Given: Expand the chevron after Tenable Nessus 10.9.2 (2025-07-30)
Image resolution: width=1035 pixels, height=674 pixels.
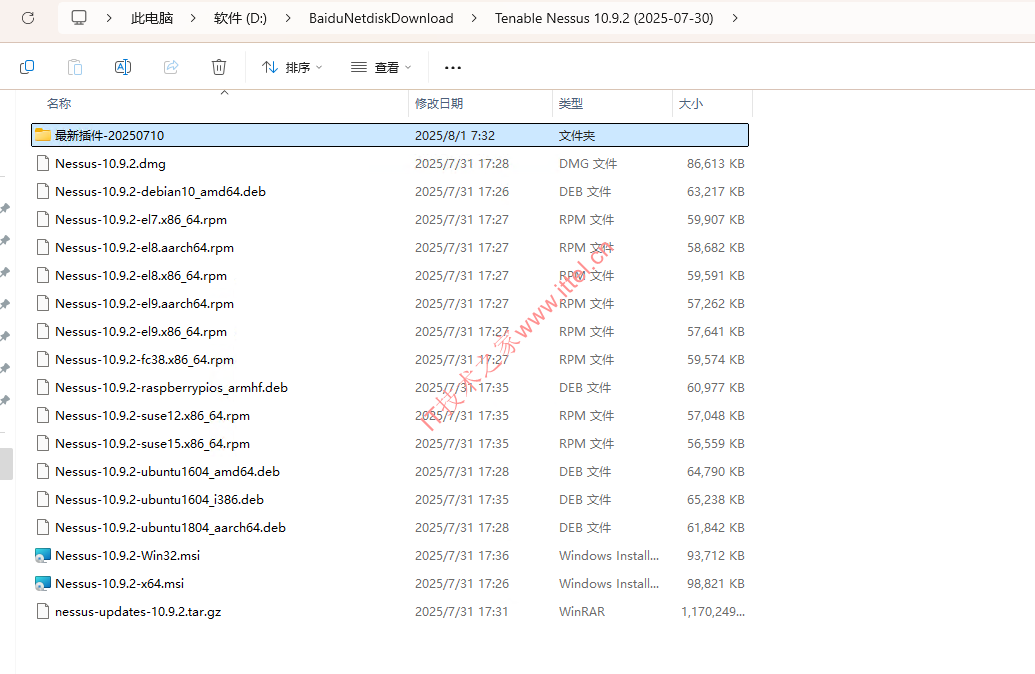Looking at the screenshot, I should tap(735, 18).
